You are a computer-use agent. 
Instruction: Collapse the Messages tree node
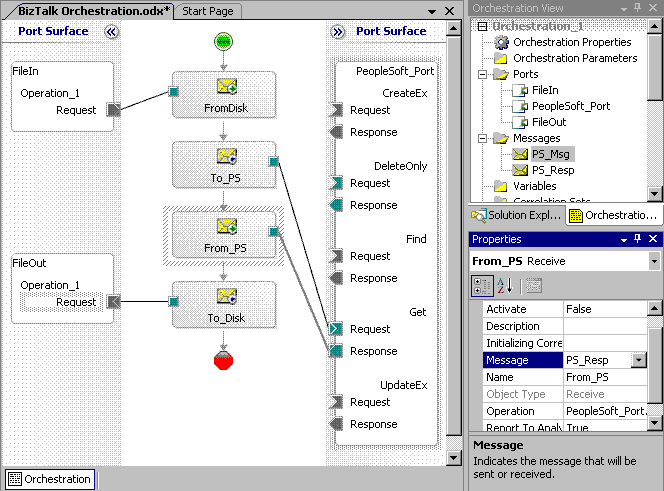point(482,138)
